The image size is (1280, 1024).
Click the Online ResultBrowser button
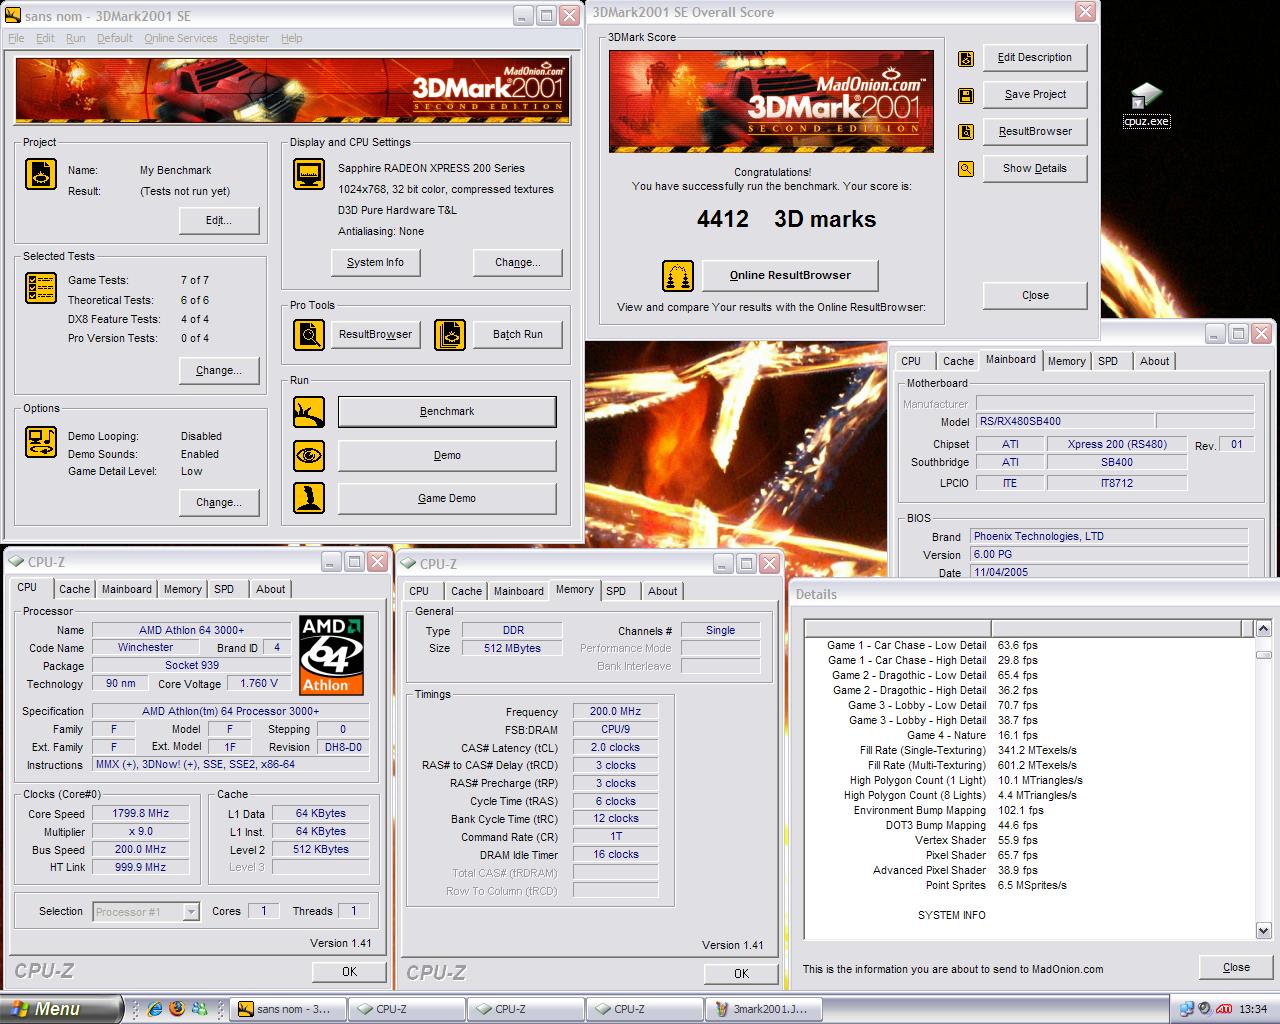(790, 275)
